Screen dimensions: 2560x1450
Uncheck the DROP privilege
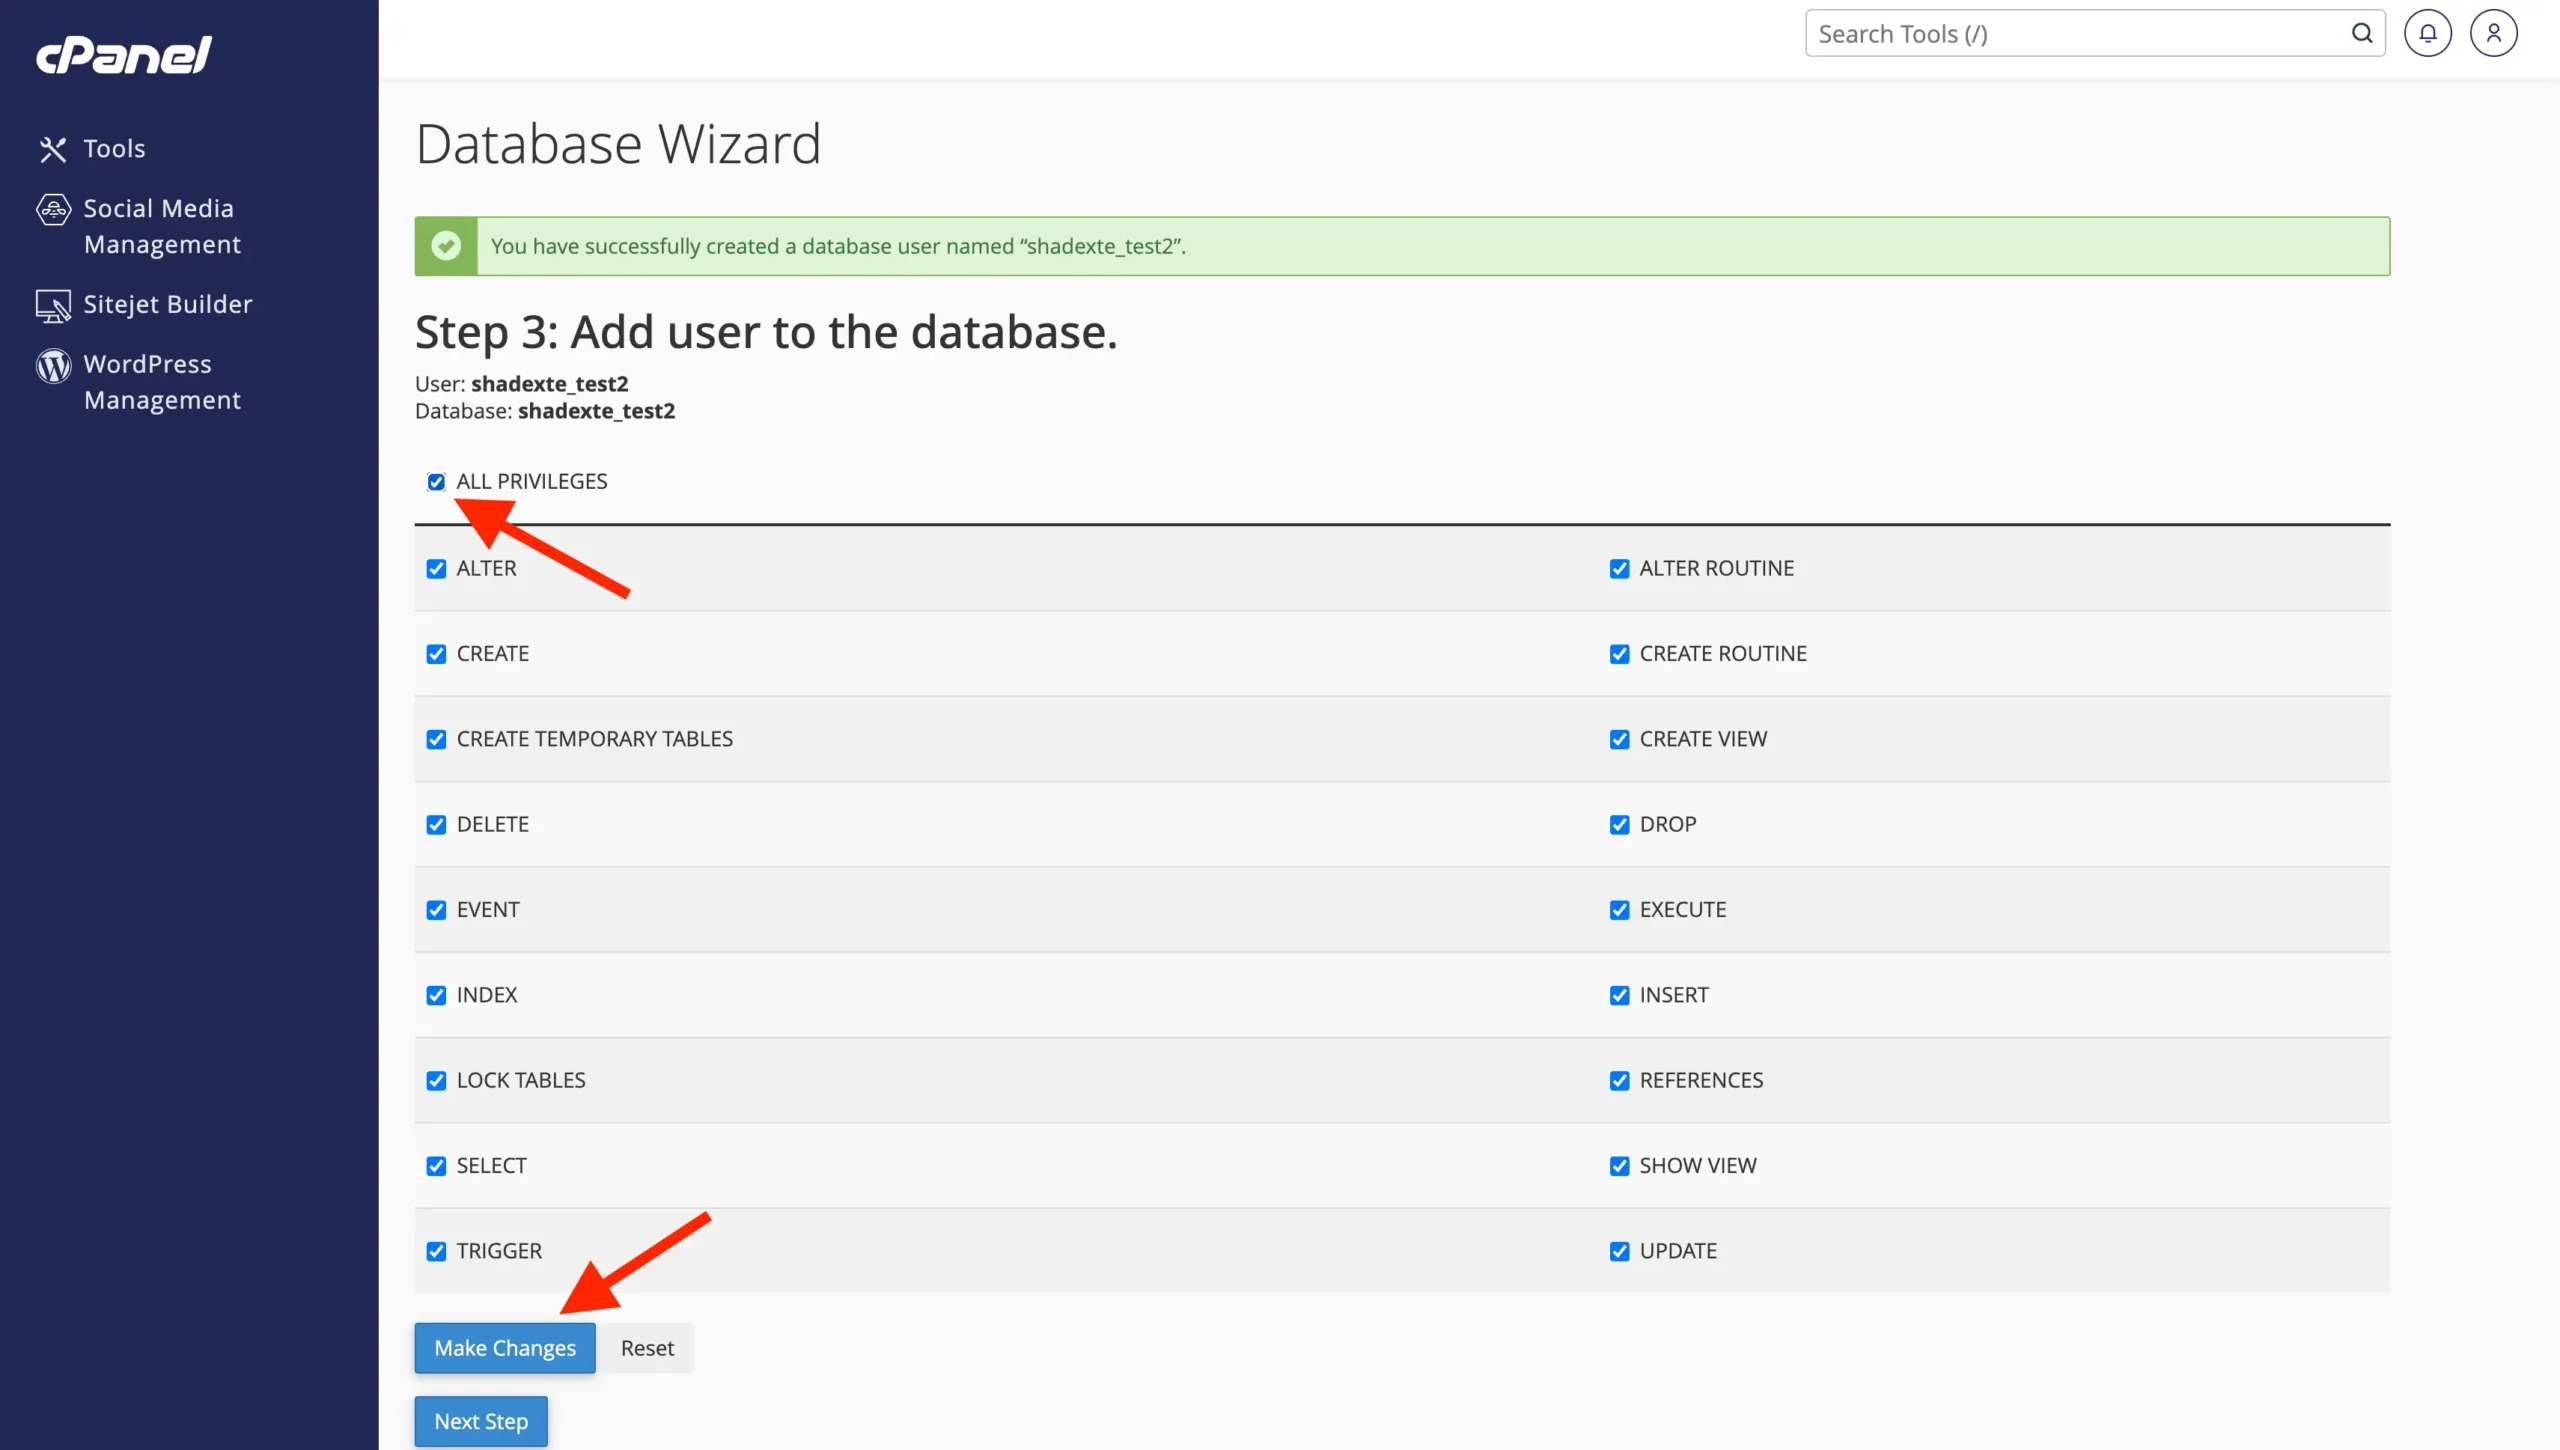tap(1619, 825)
